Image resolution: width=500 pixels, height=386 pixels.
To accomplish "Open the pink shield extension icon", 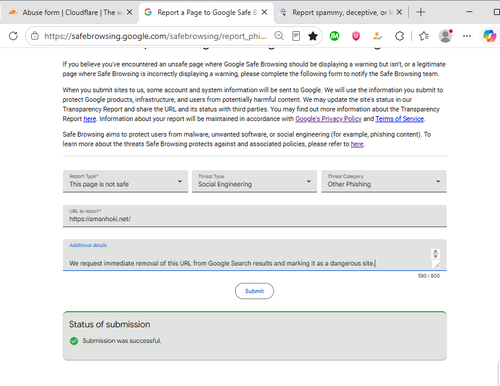I will (356, 36).
